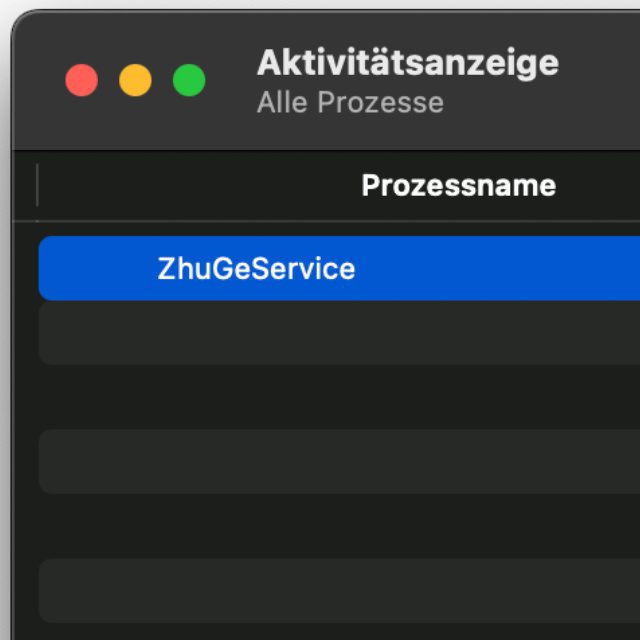Sort processes by the Prozessname column header

(458, 186)
